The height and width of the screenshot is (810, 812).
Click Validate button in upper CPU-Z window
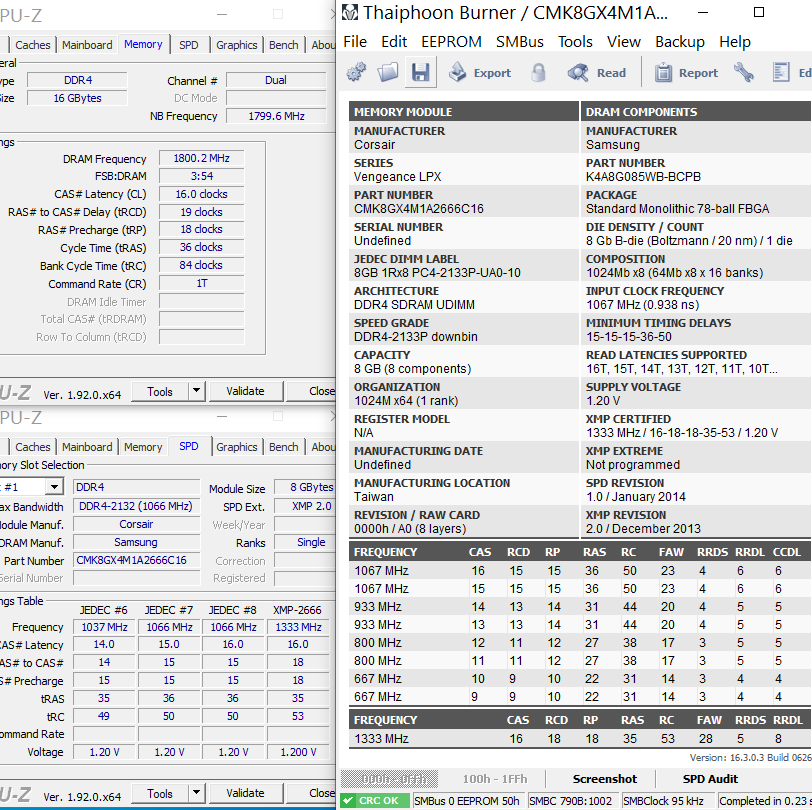245,391
